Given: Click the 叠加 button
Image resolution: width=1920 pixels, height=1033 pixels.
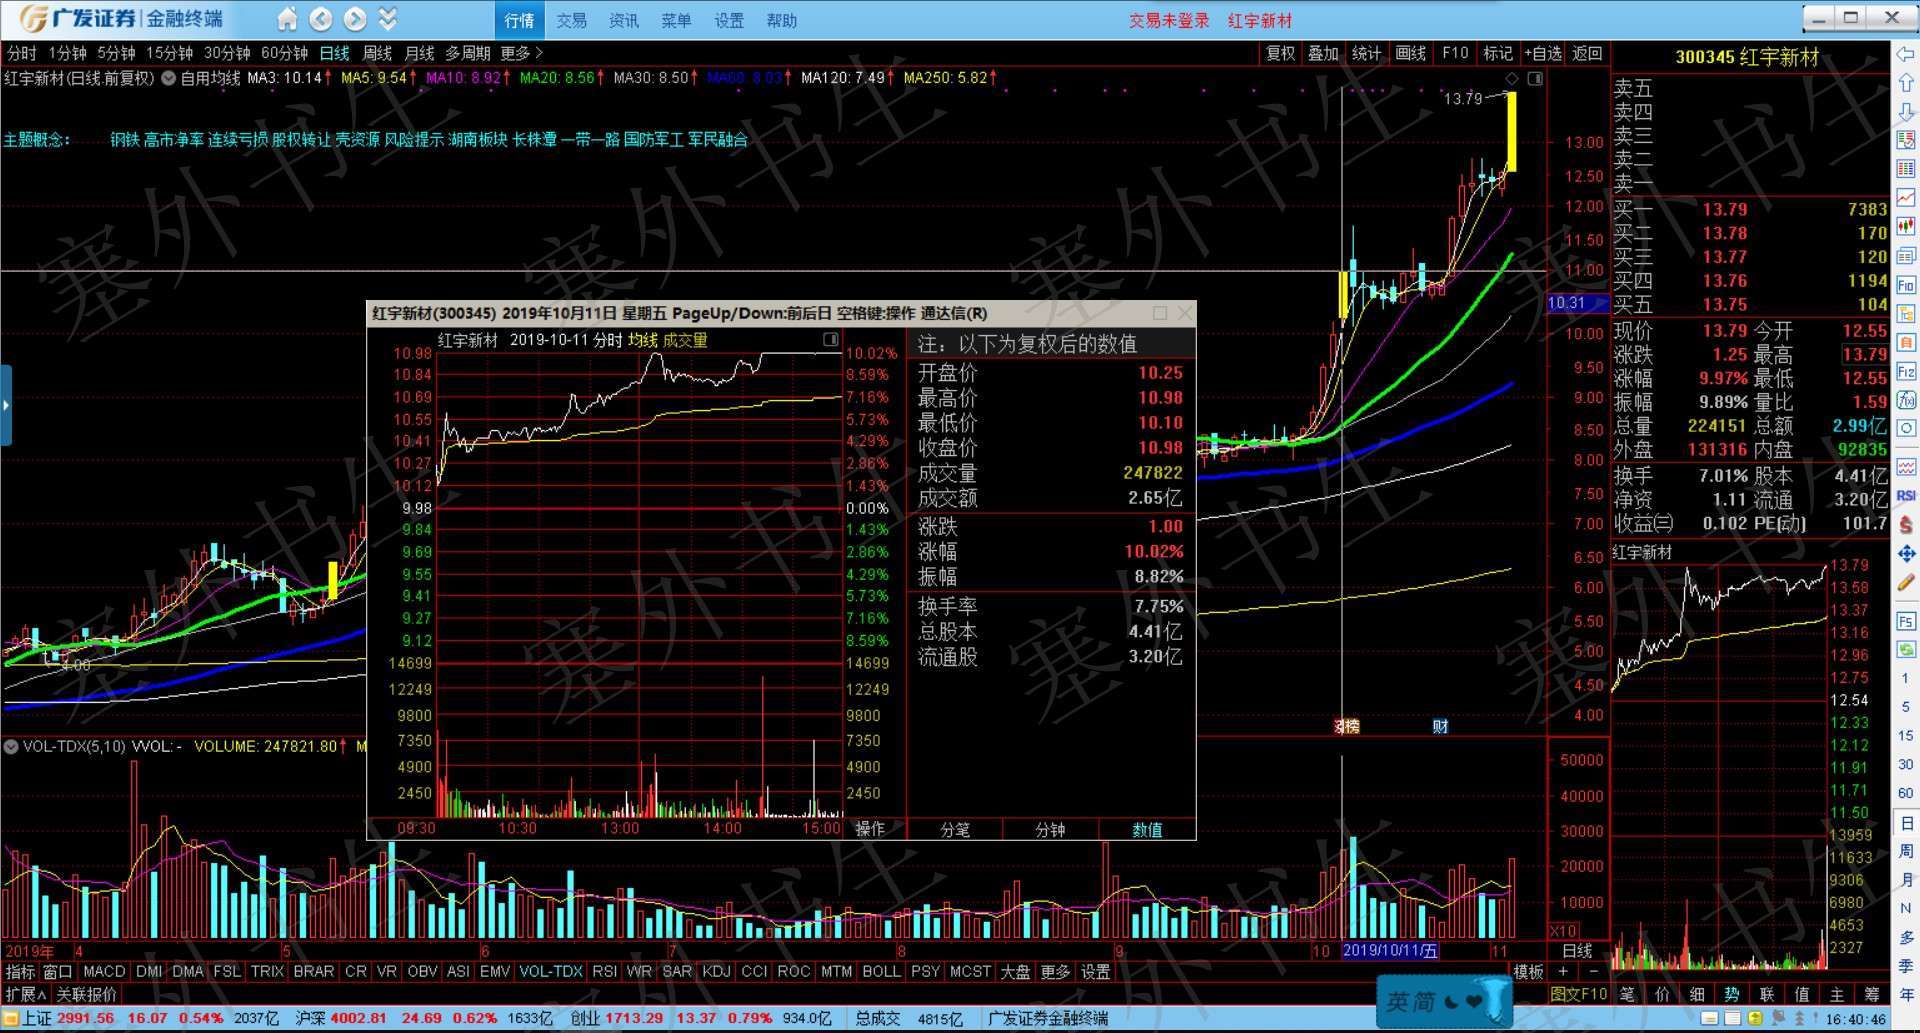Looking at the screenshot, I should coord(1323,53).
